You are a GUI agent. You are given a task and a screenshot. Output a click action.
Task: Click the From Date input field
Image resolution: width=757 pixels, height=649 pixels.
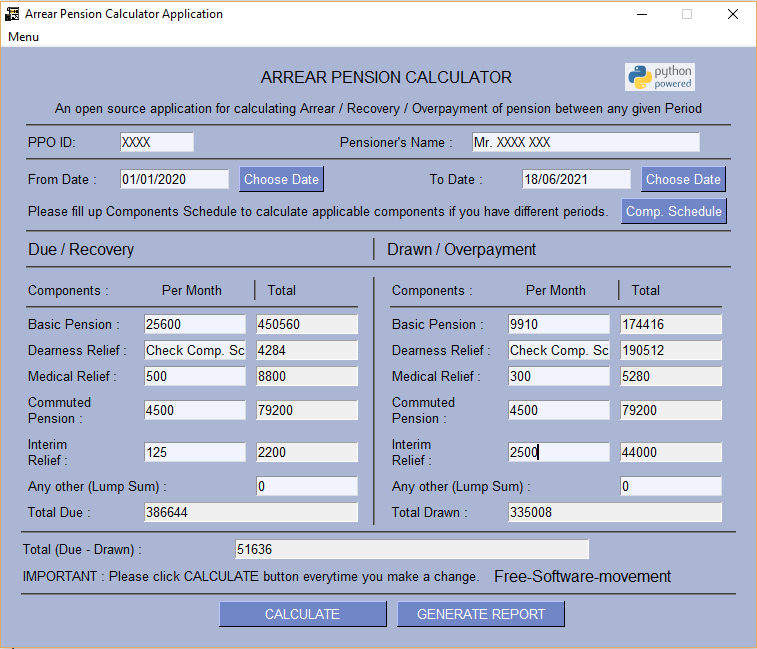point(174,179)
